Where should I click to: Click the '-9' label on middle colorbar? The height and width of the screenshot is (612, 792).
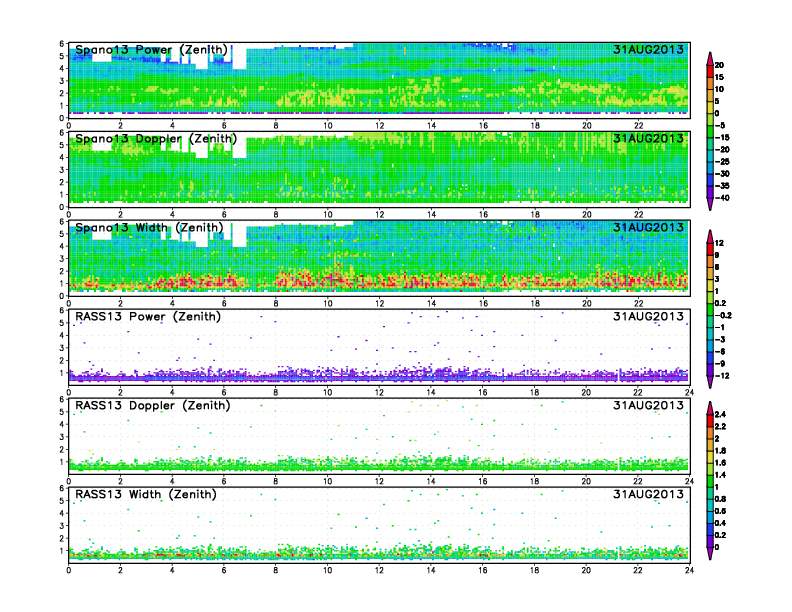click(x=720, y=364)
